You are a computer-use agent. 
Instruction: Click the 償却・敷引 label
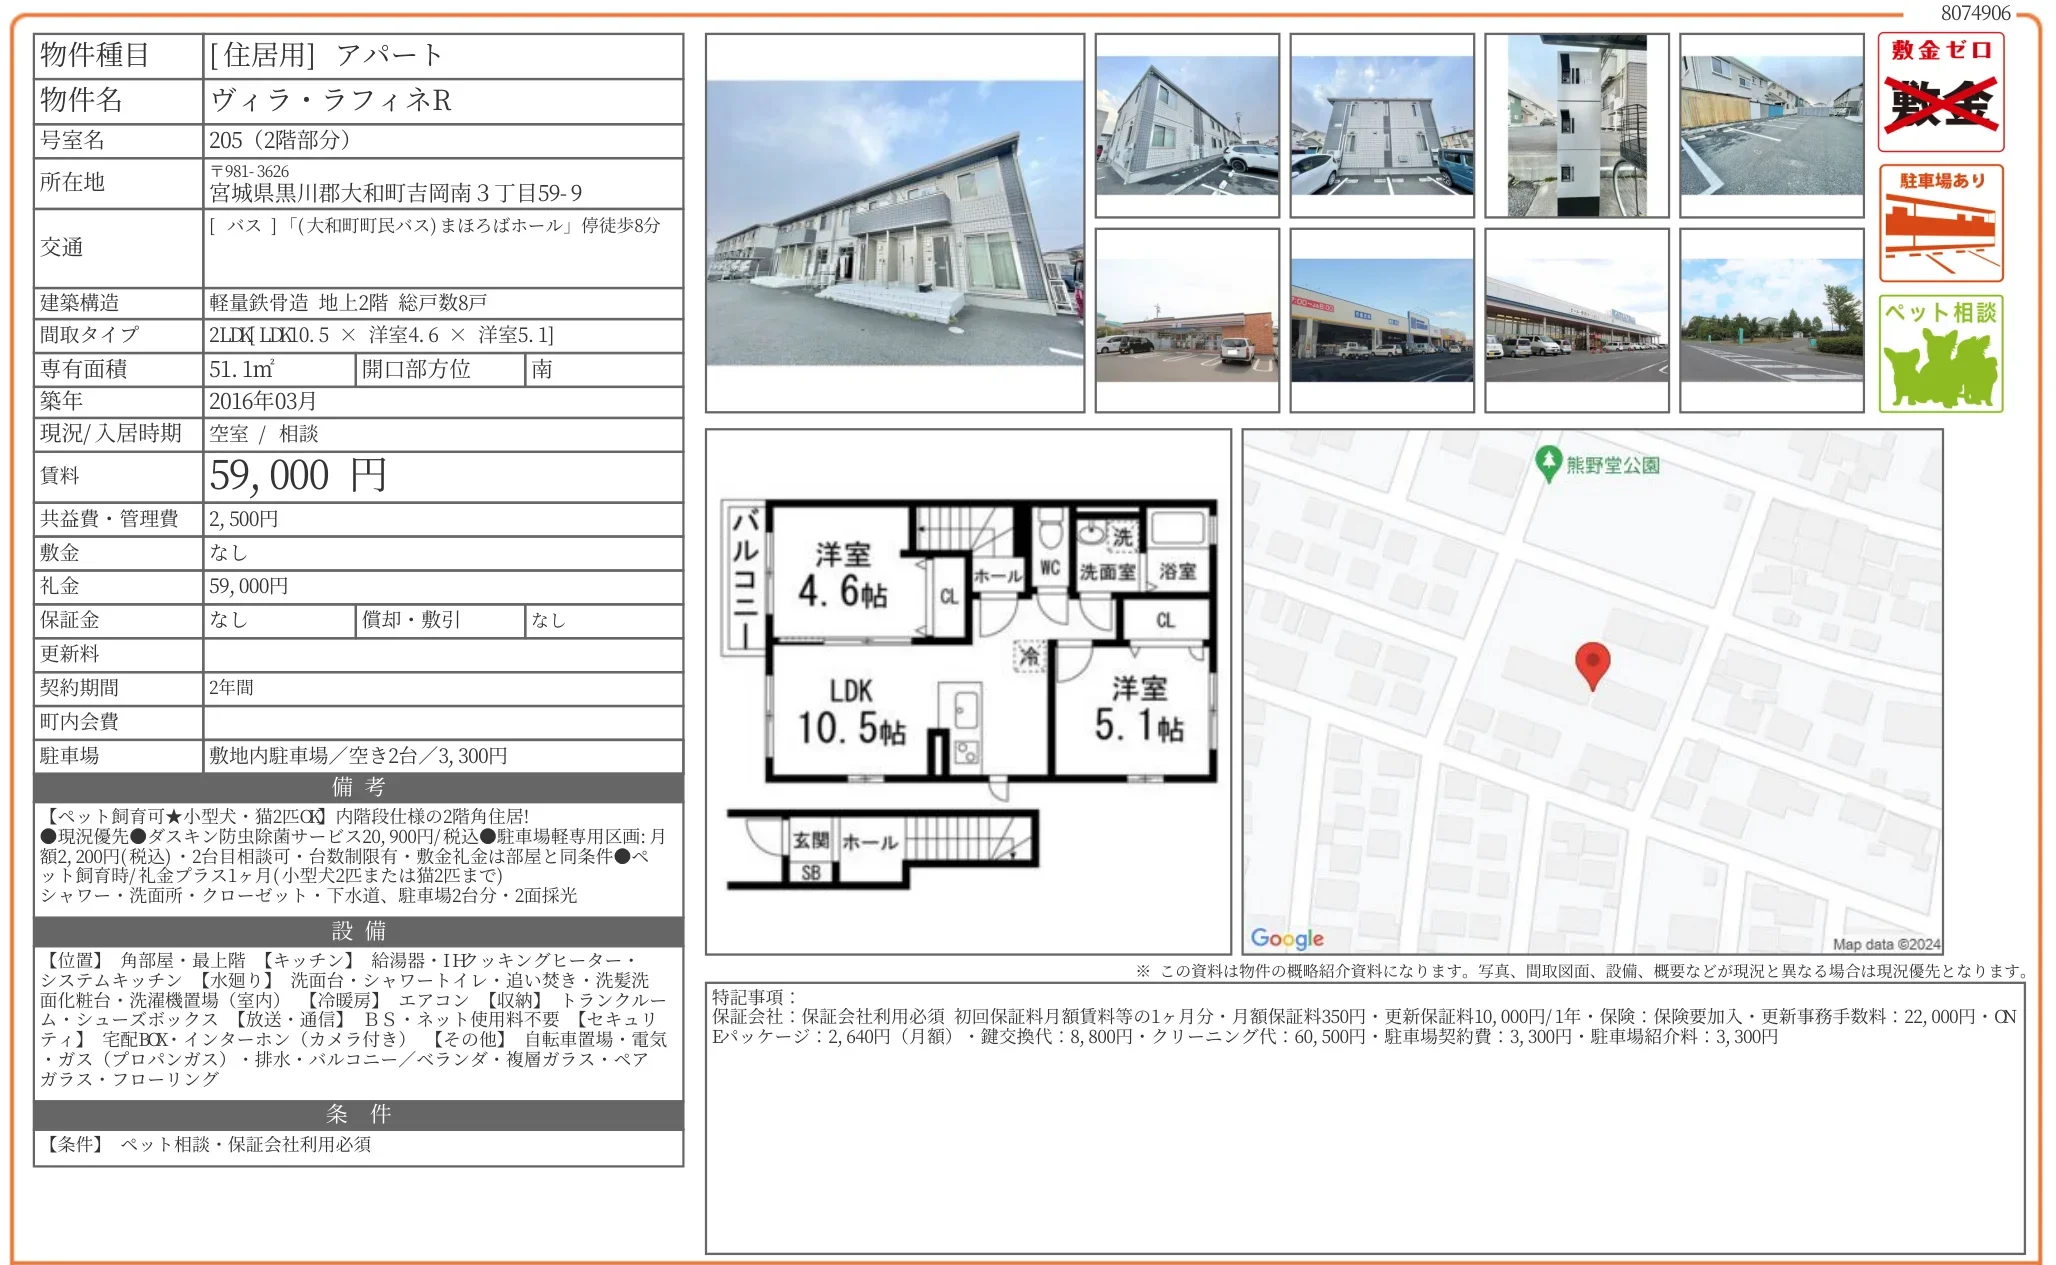pos(411,620)
